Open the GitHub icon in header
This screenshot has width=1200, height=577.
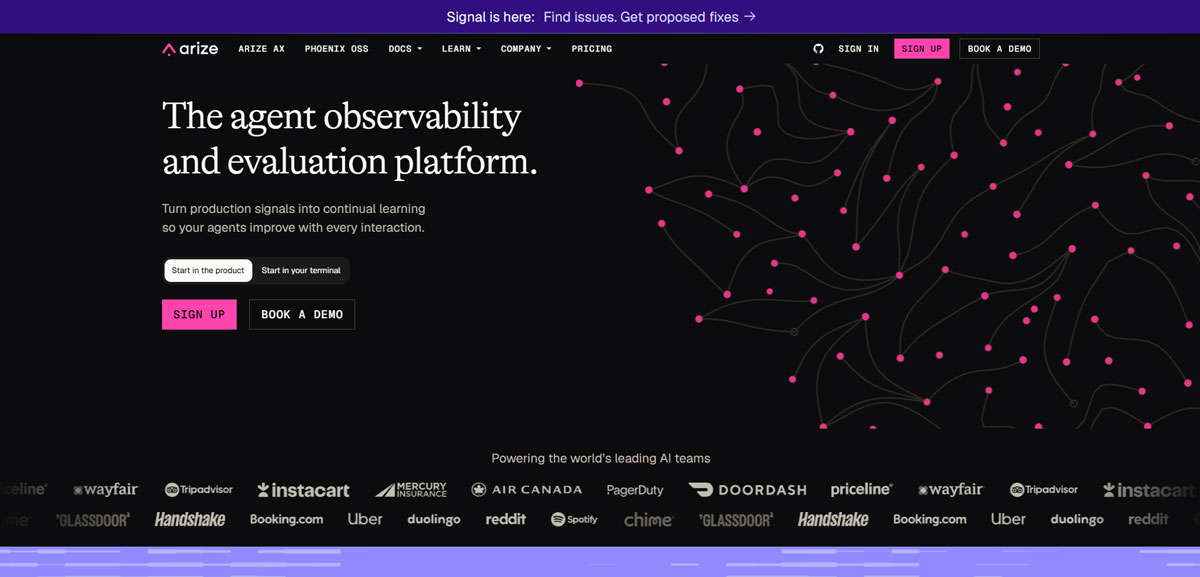coord(818,48)
